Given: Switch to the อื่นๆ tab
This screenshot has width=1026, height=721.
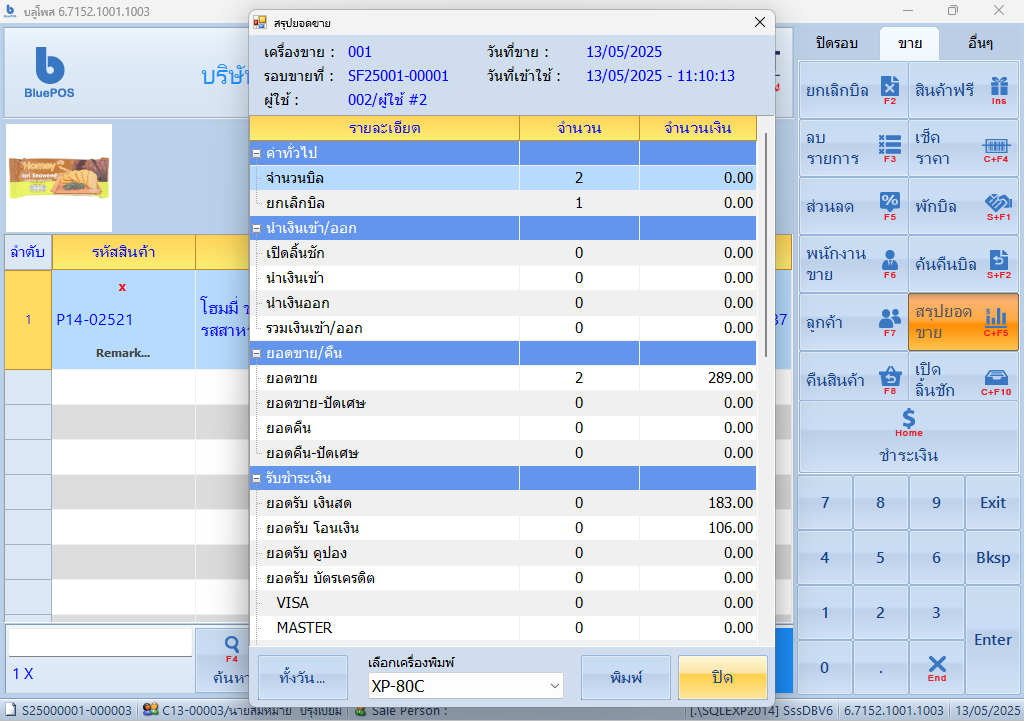Looking at the screenshot, I should [x=980, y=44].
